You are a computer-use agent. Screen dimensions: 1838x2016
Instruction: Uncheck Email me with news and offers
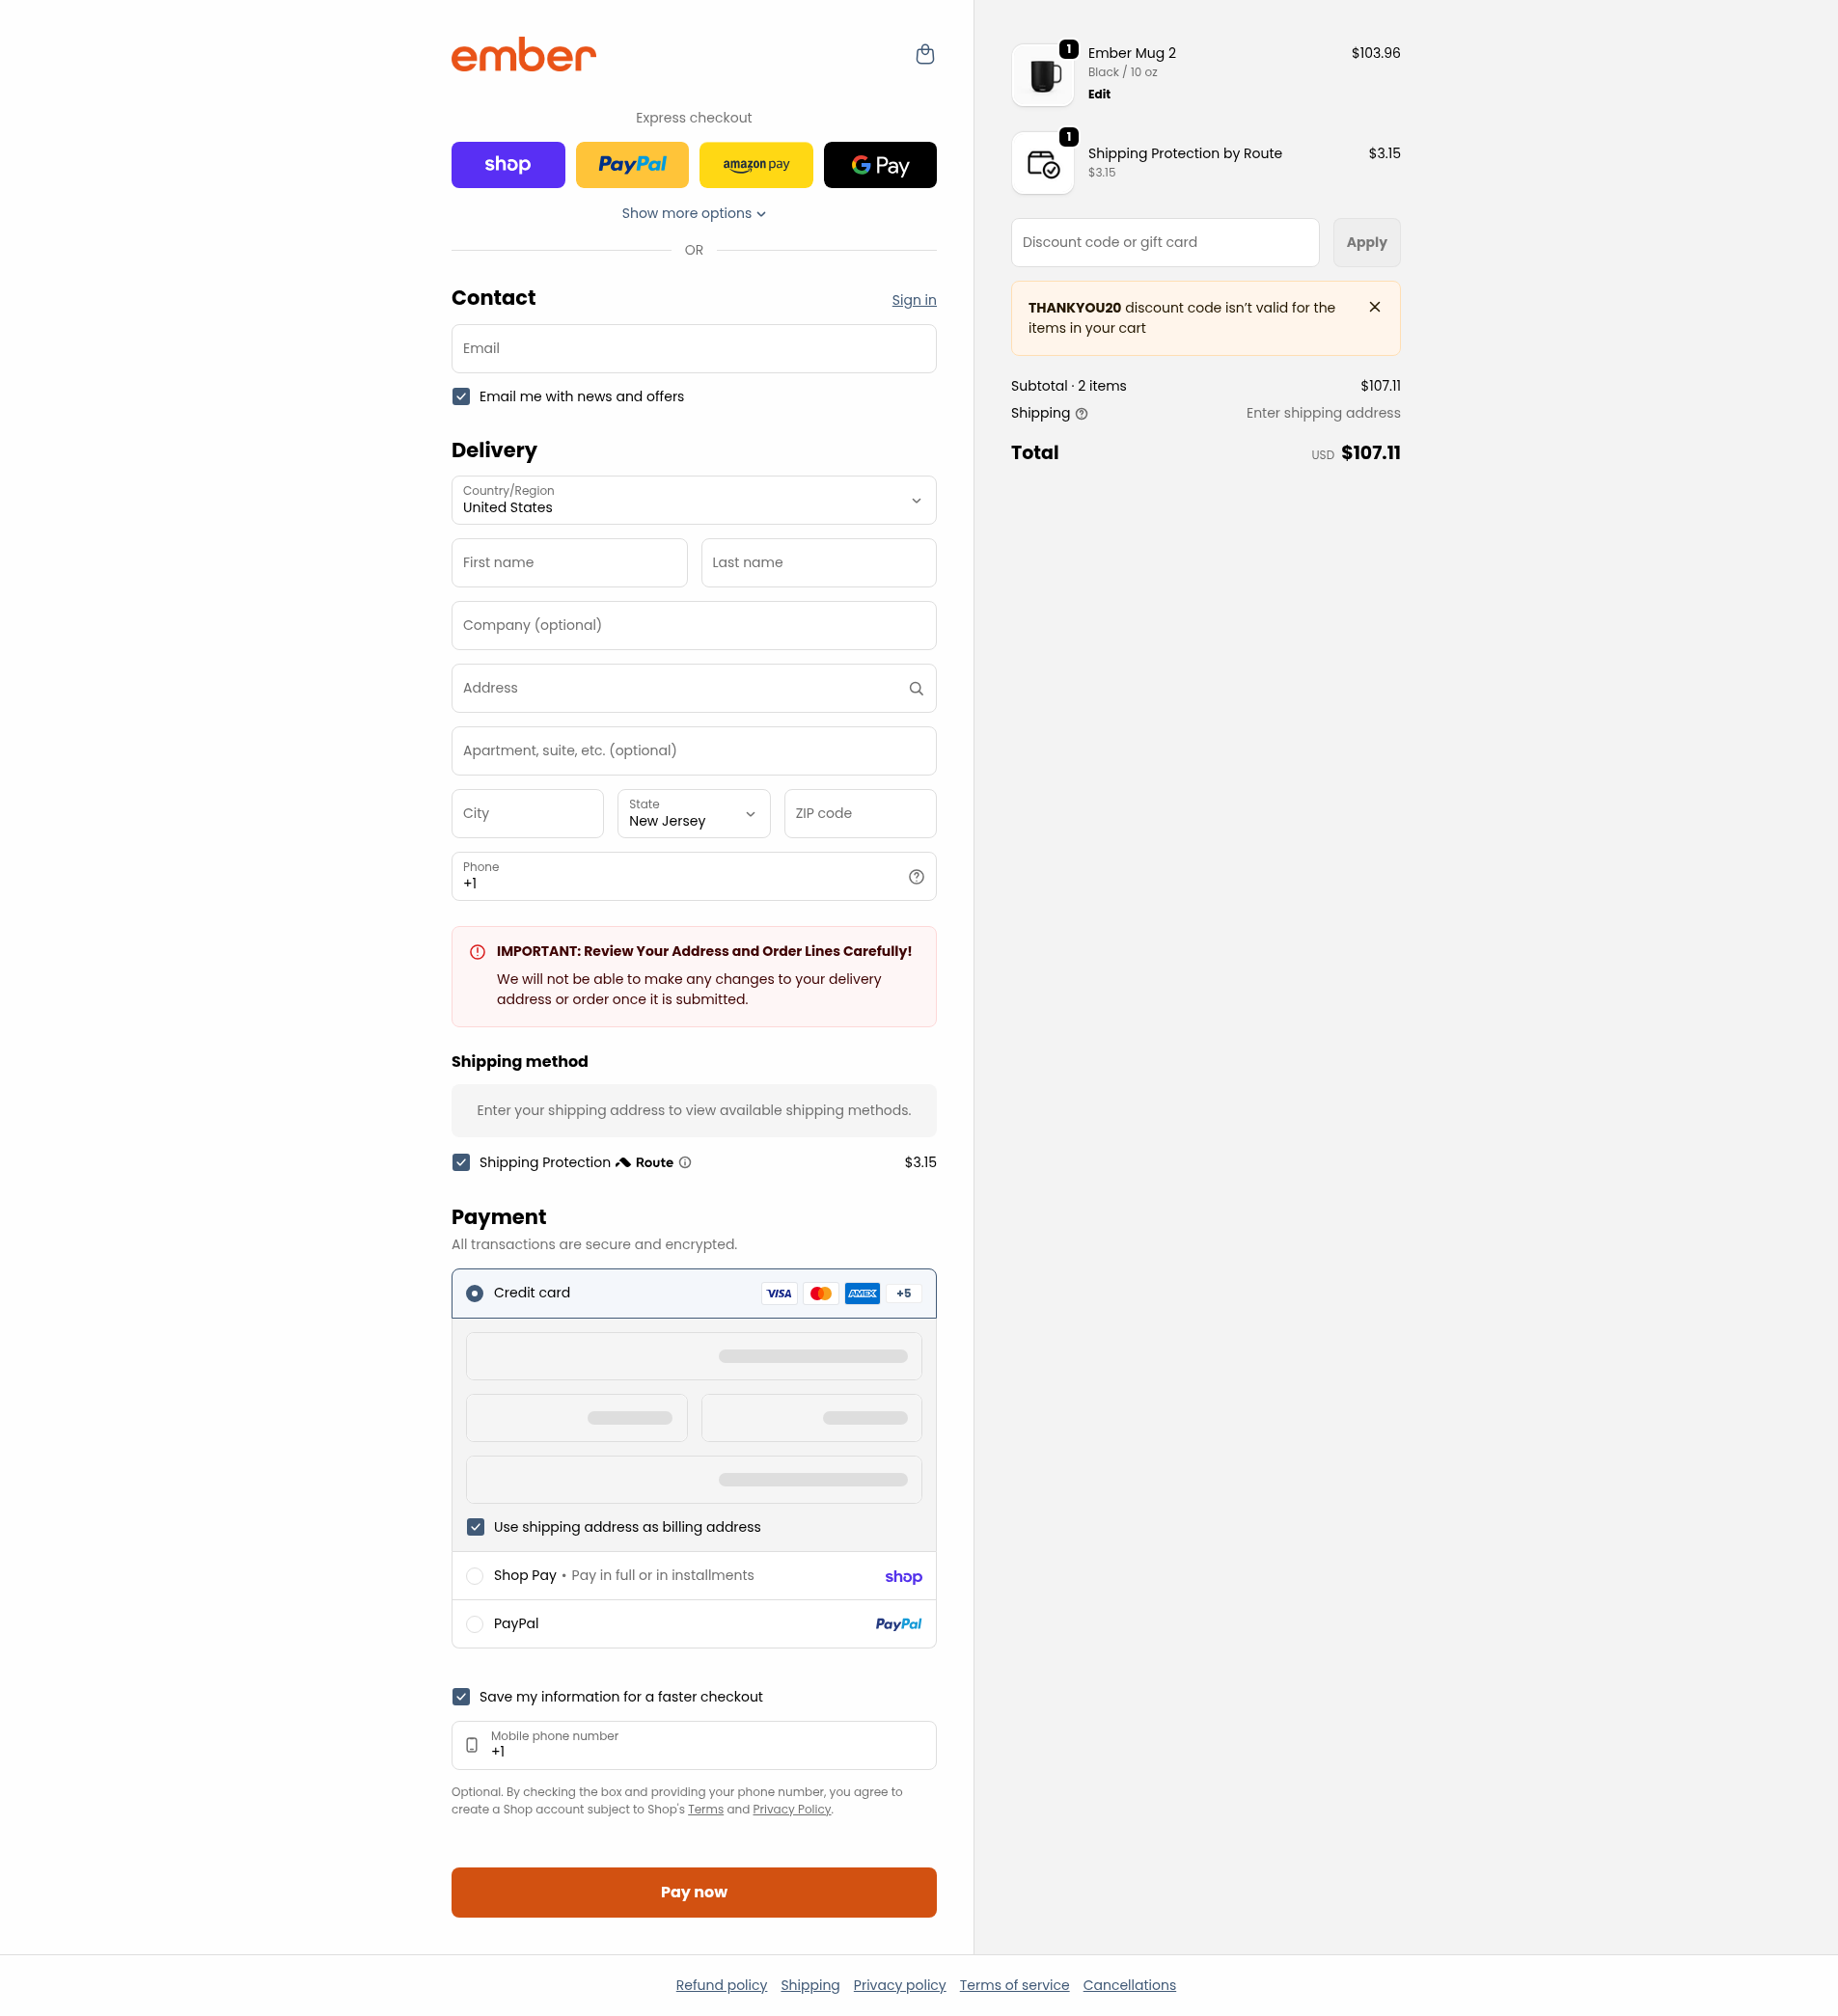point(461,396)
